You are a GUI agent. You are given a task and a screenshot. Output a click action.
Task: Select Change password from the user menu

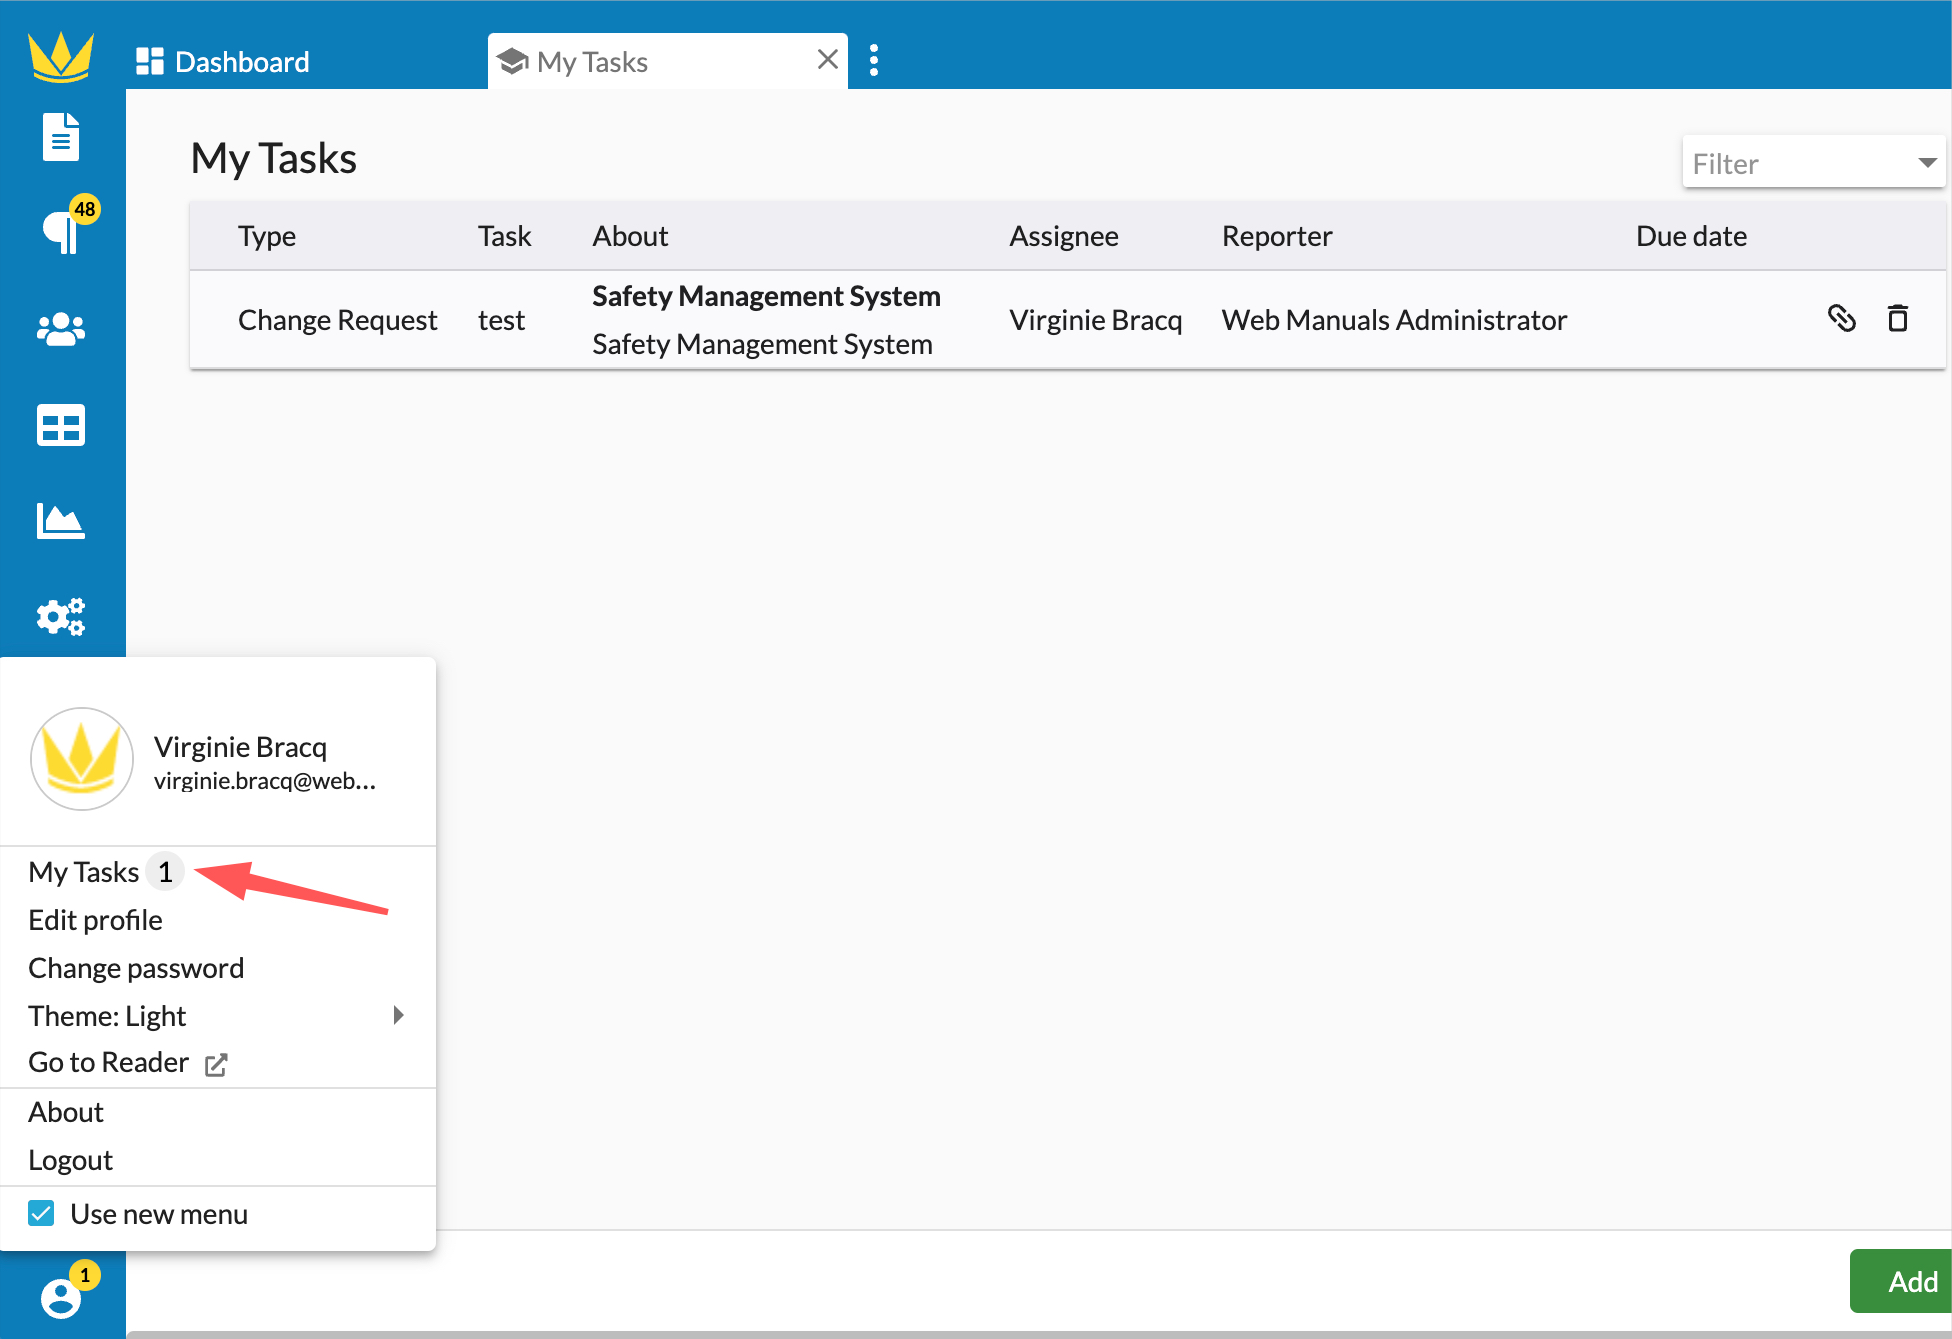[x=136, y=968]
